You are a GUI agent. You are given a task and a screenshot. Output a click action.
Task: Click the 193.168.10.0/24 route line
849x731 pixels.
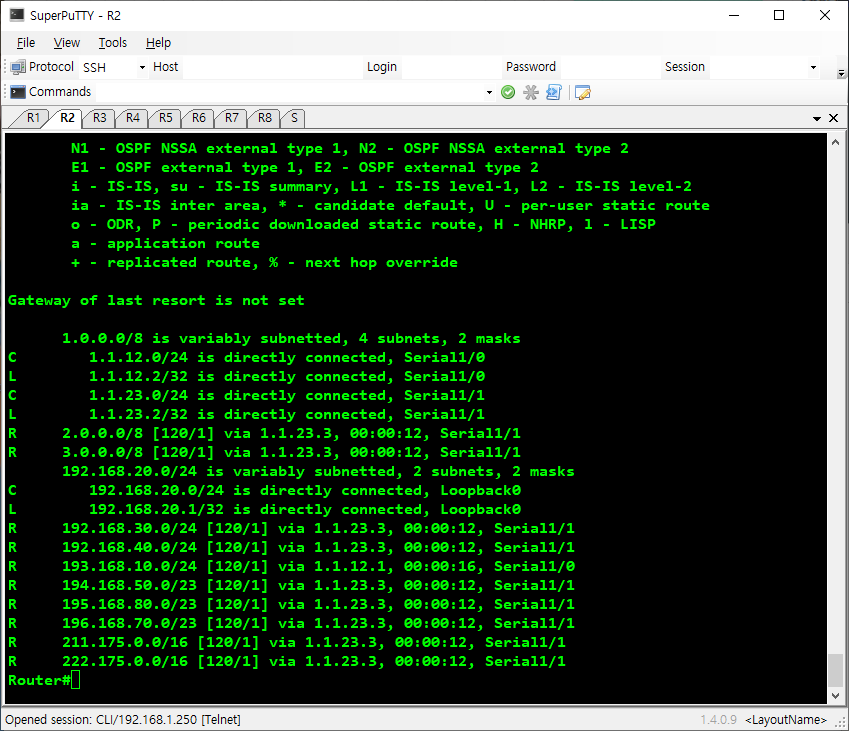point(291,566)
